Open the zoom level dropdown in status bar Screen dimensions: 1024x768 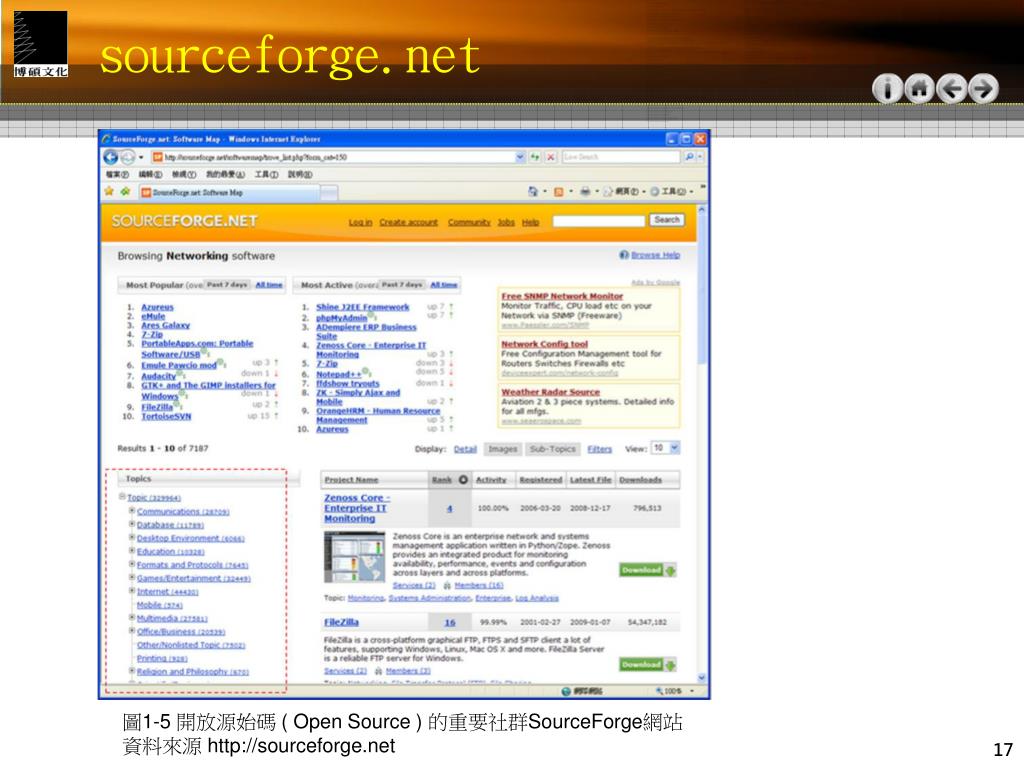click(692, 691)
